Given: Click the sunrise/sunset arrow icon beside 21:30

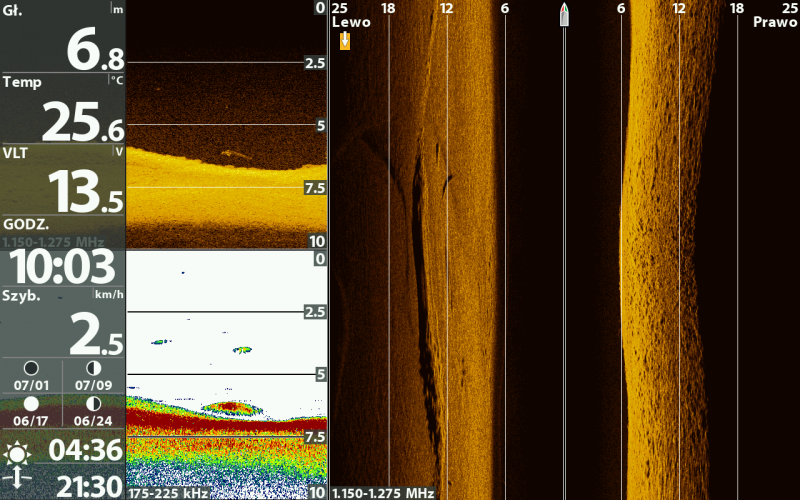Looking at the screenshot, I should 17,481.
